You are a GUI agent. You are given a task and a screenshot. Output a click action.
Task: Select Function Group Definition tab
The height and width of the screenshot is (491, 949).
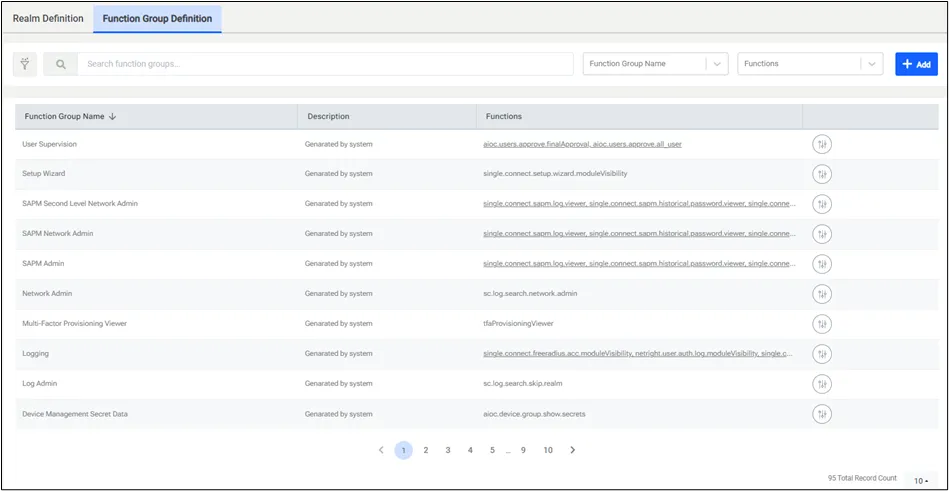pos(157,18)
